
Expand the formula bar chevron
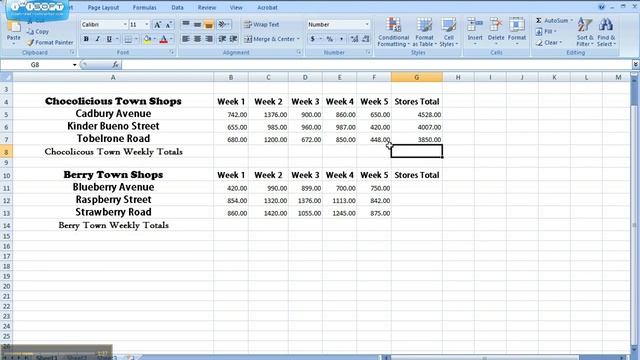tap(636, 64)
